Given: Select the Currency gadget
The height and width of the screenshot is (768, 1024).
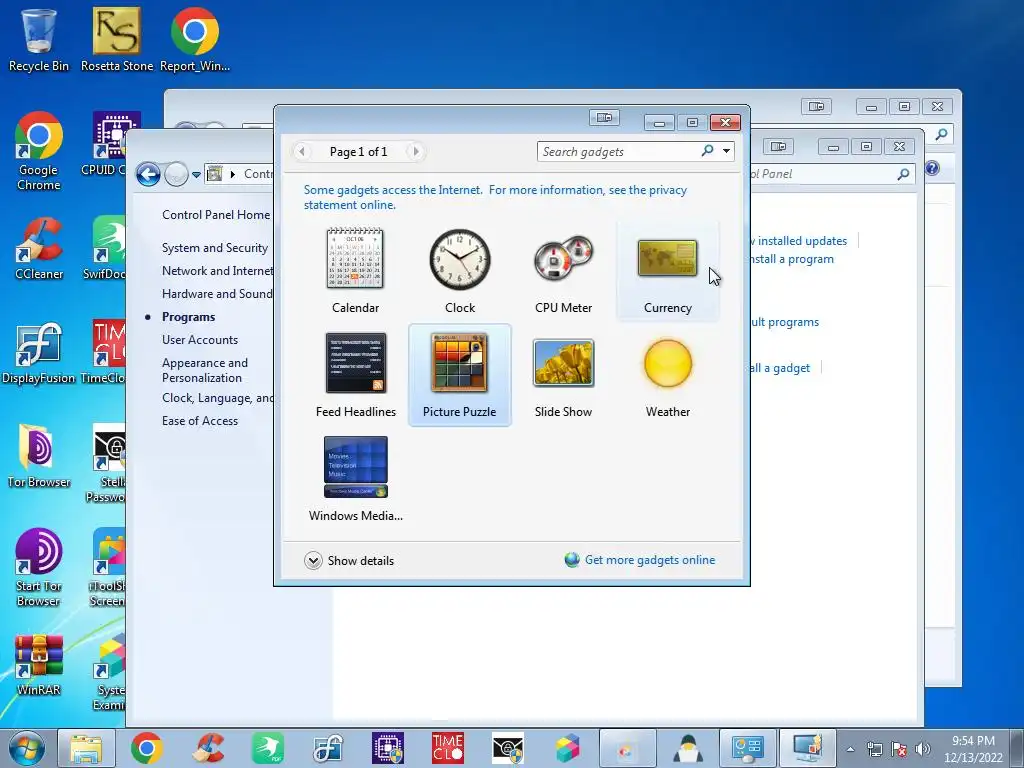Looking at the screenshot, I should (x=667, y=270).
